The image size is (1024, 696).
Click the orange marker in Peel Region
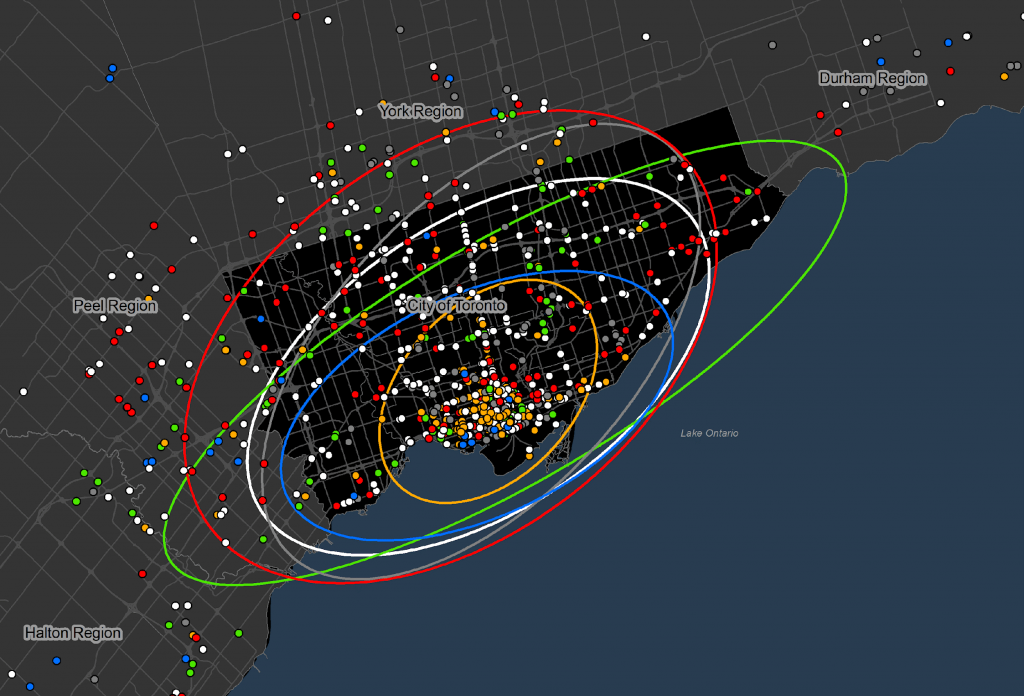point(148,296)
